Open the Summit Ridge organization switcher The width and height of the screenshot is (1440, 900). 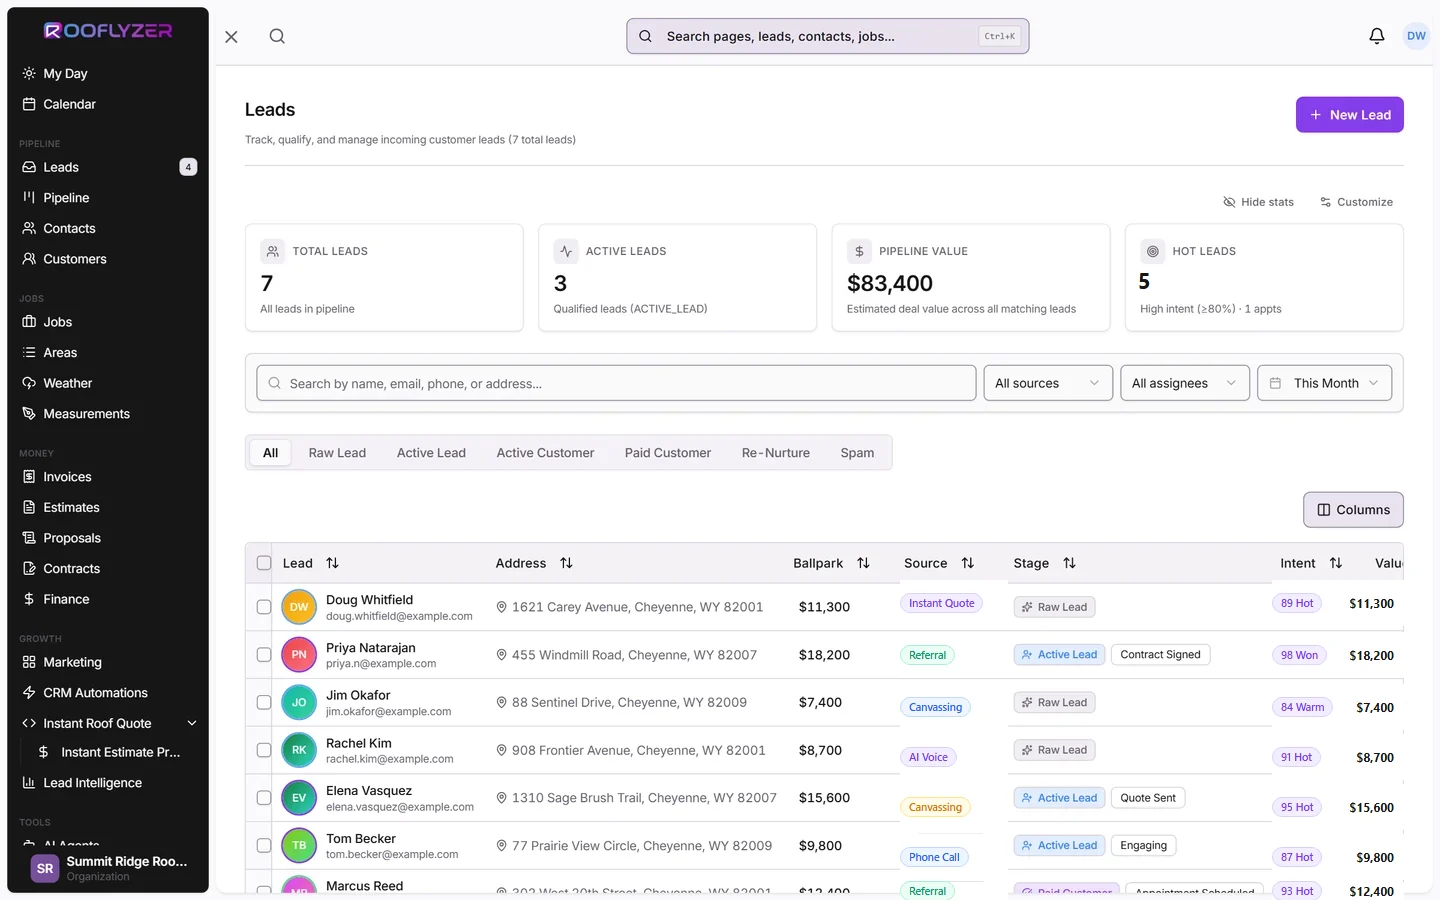(x=108, y=868)
